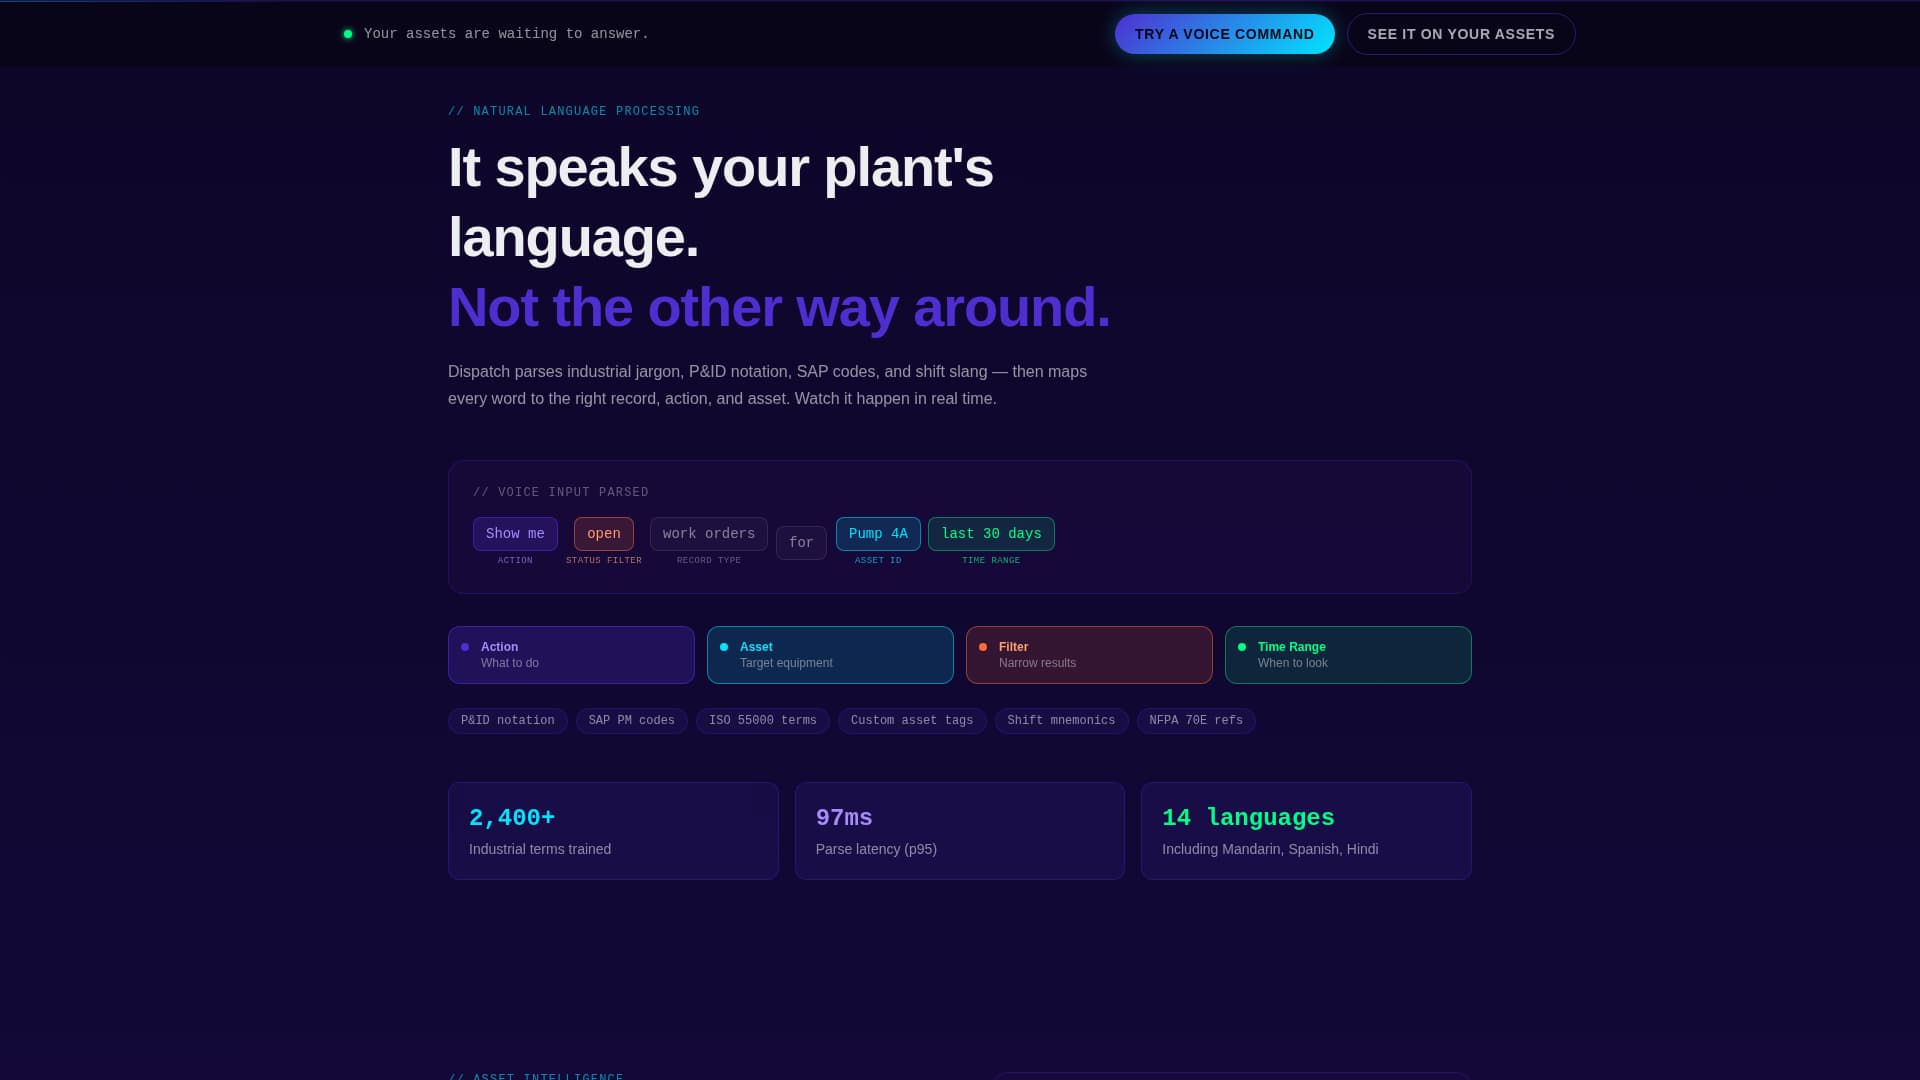Screen dimensions: 1920x1080
Task: Select the NFPA 70E refs chip
Action: coord(1196,721)
